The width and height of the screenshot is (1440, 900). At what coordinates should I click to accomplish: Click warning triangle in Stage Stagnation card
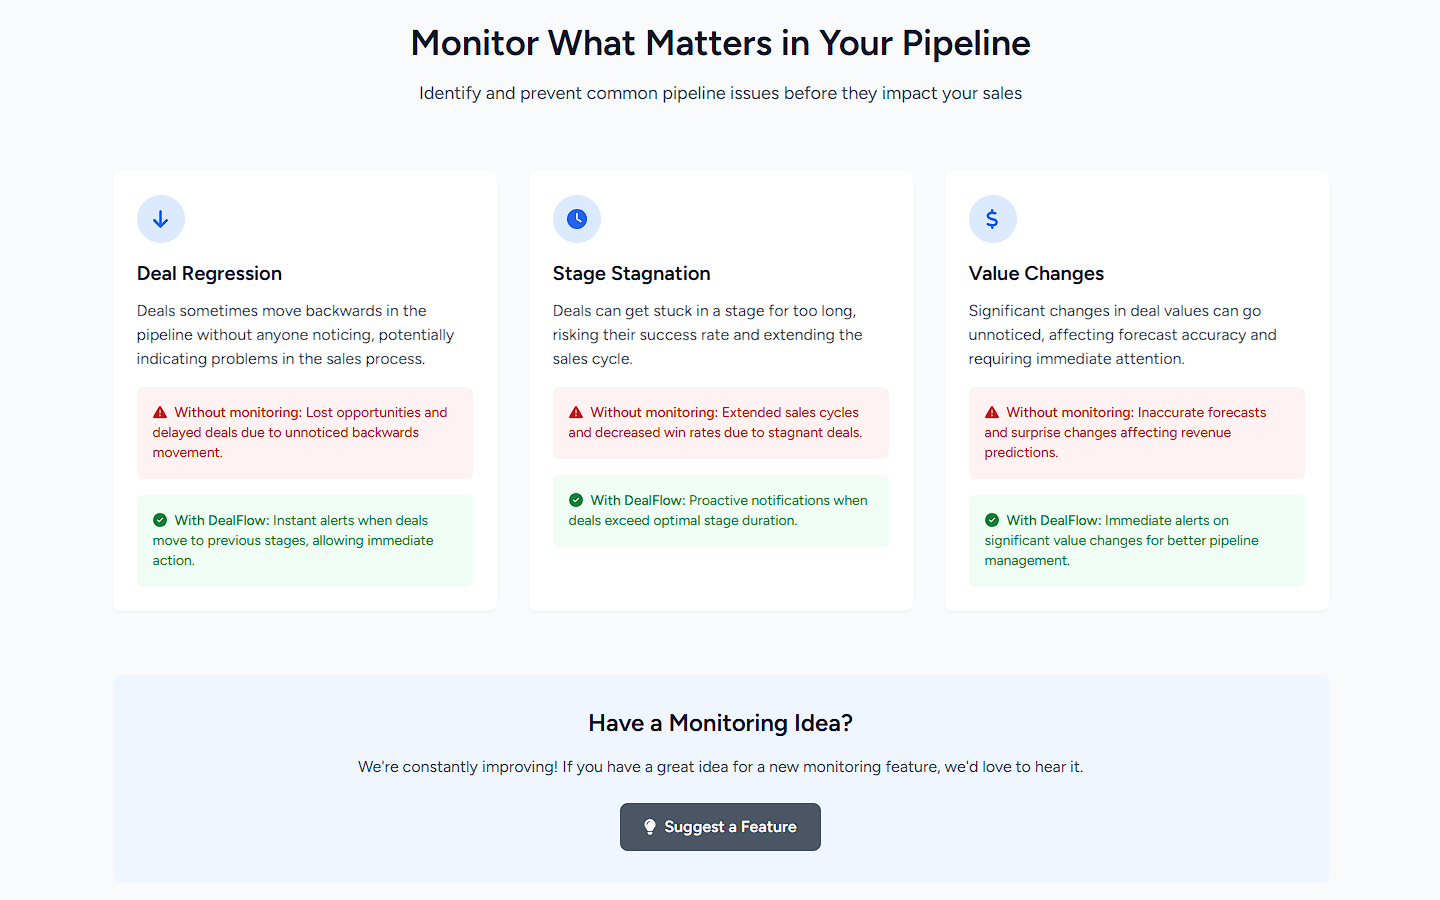tap(576, 412)
